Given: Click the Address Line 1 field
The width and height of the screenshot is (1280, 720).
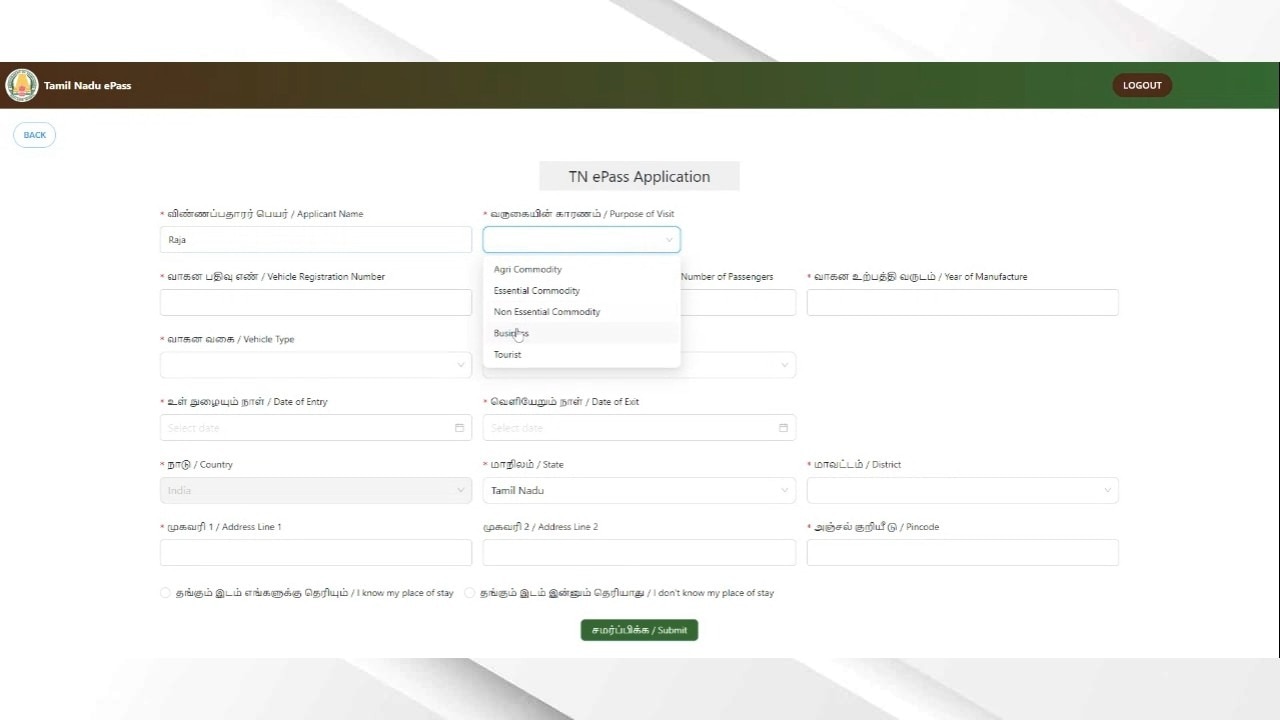Looking at the screenshot, I should point(316,553).
